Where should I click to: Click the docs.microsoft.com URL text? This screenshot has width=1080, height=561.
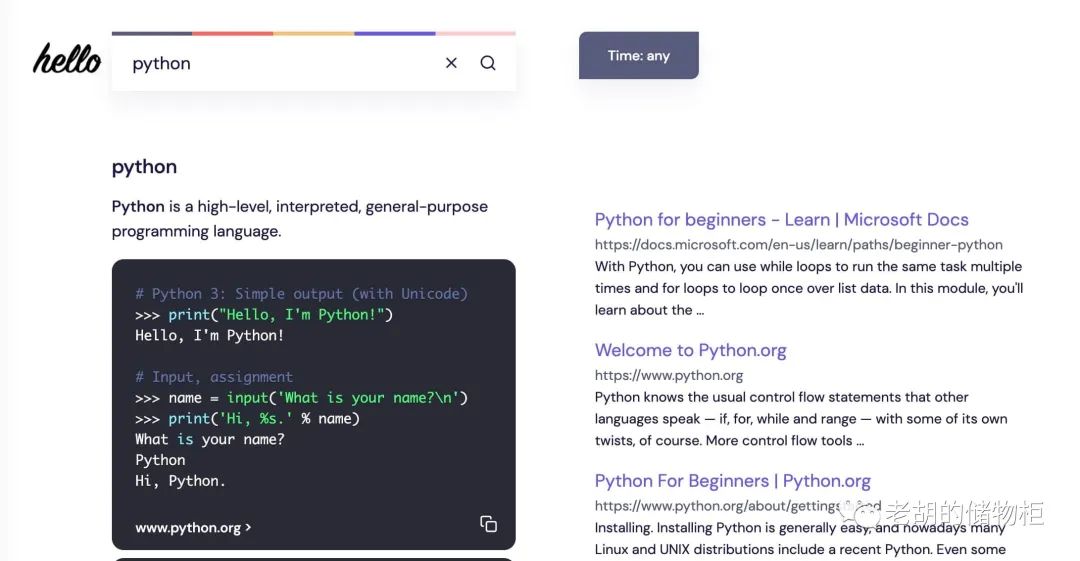pyautogui.click(x=798, y=245)
